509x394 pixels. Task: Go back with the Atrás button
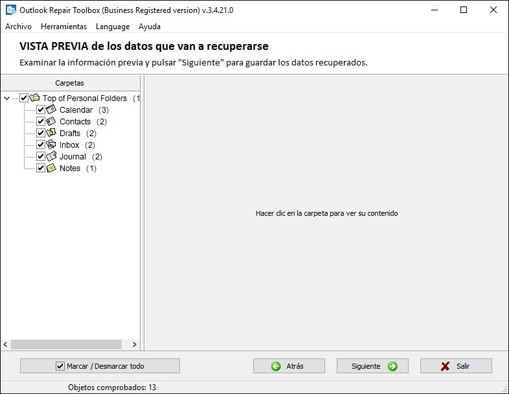tap(289, 366)
